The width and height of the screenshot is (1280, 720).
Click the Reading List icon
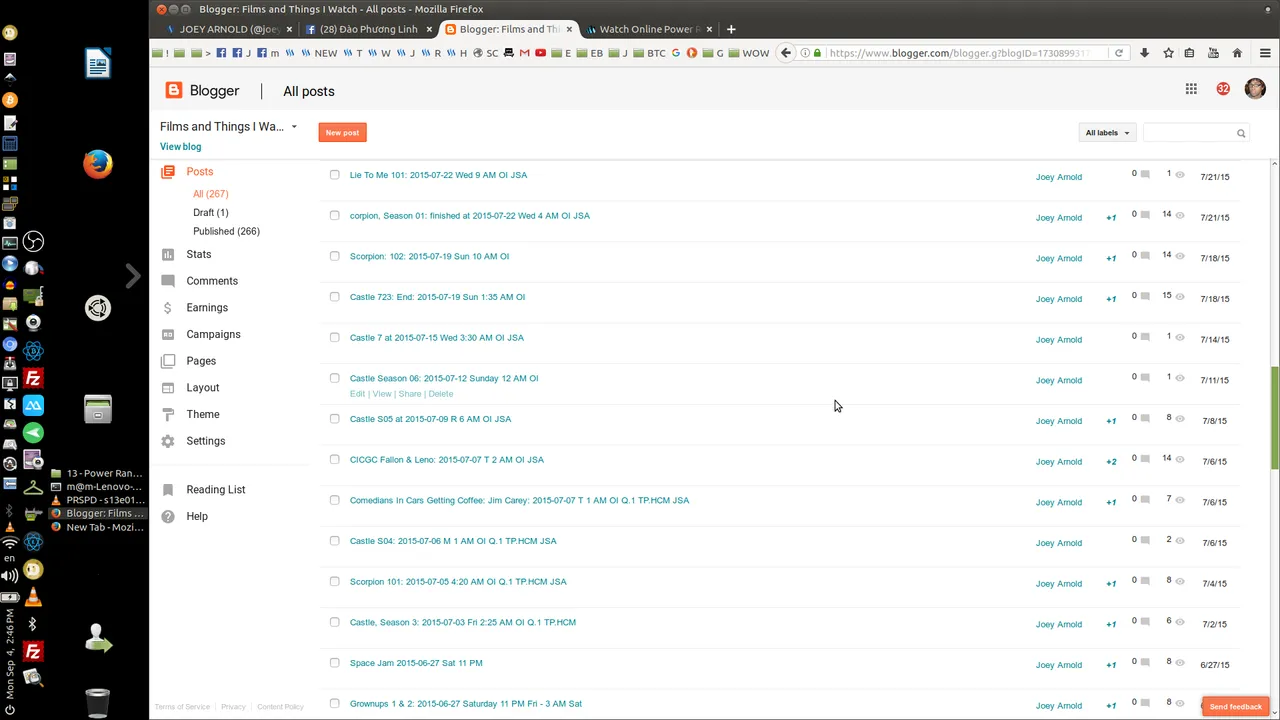(168, 490)
